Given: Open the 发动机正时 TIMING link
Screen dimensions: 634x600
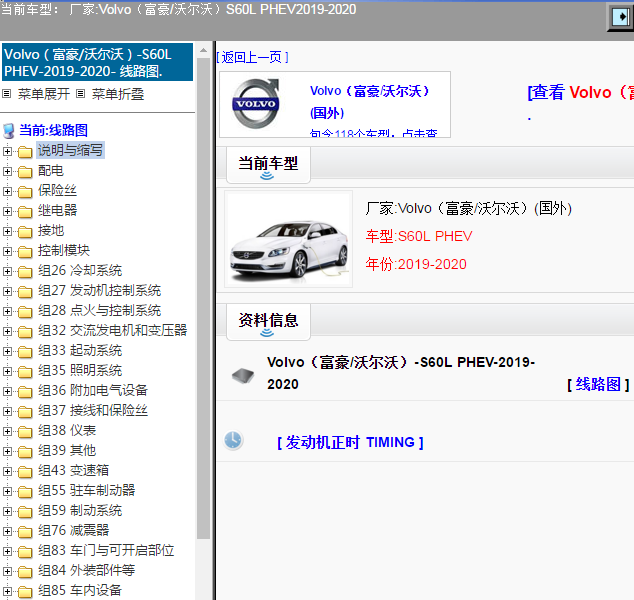Looking at the screenshot, I should click(x=350, y=442).
